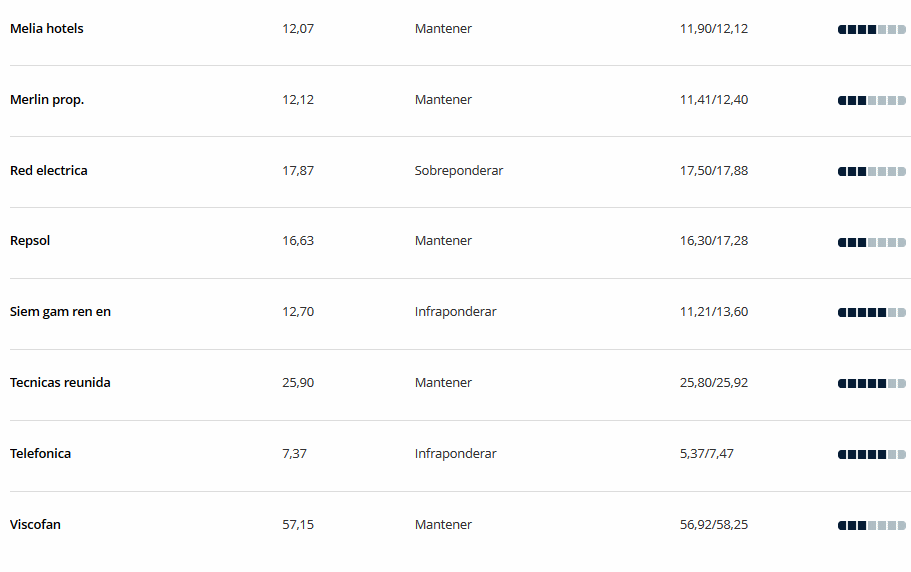The width and height of the screenshot is (911, 572).
Task: Click Infraponderar recommendation in Telefonica row
Action: pyautogui.click(x=456, y=454)
